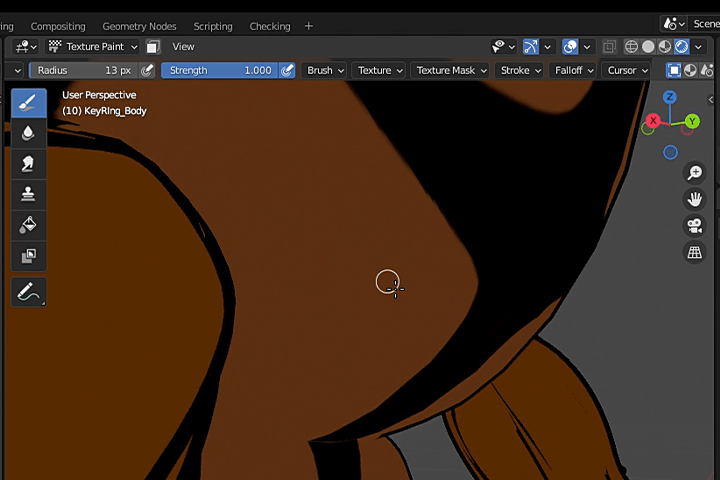Viewport: 720px width, 480px height.
Task: Open the Texture Mask dropdown
Action: [x=450, y=70]
